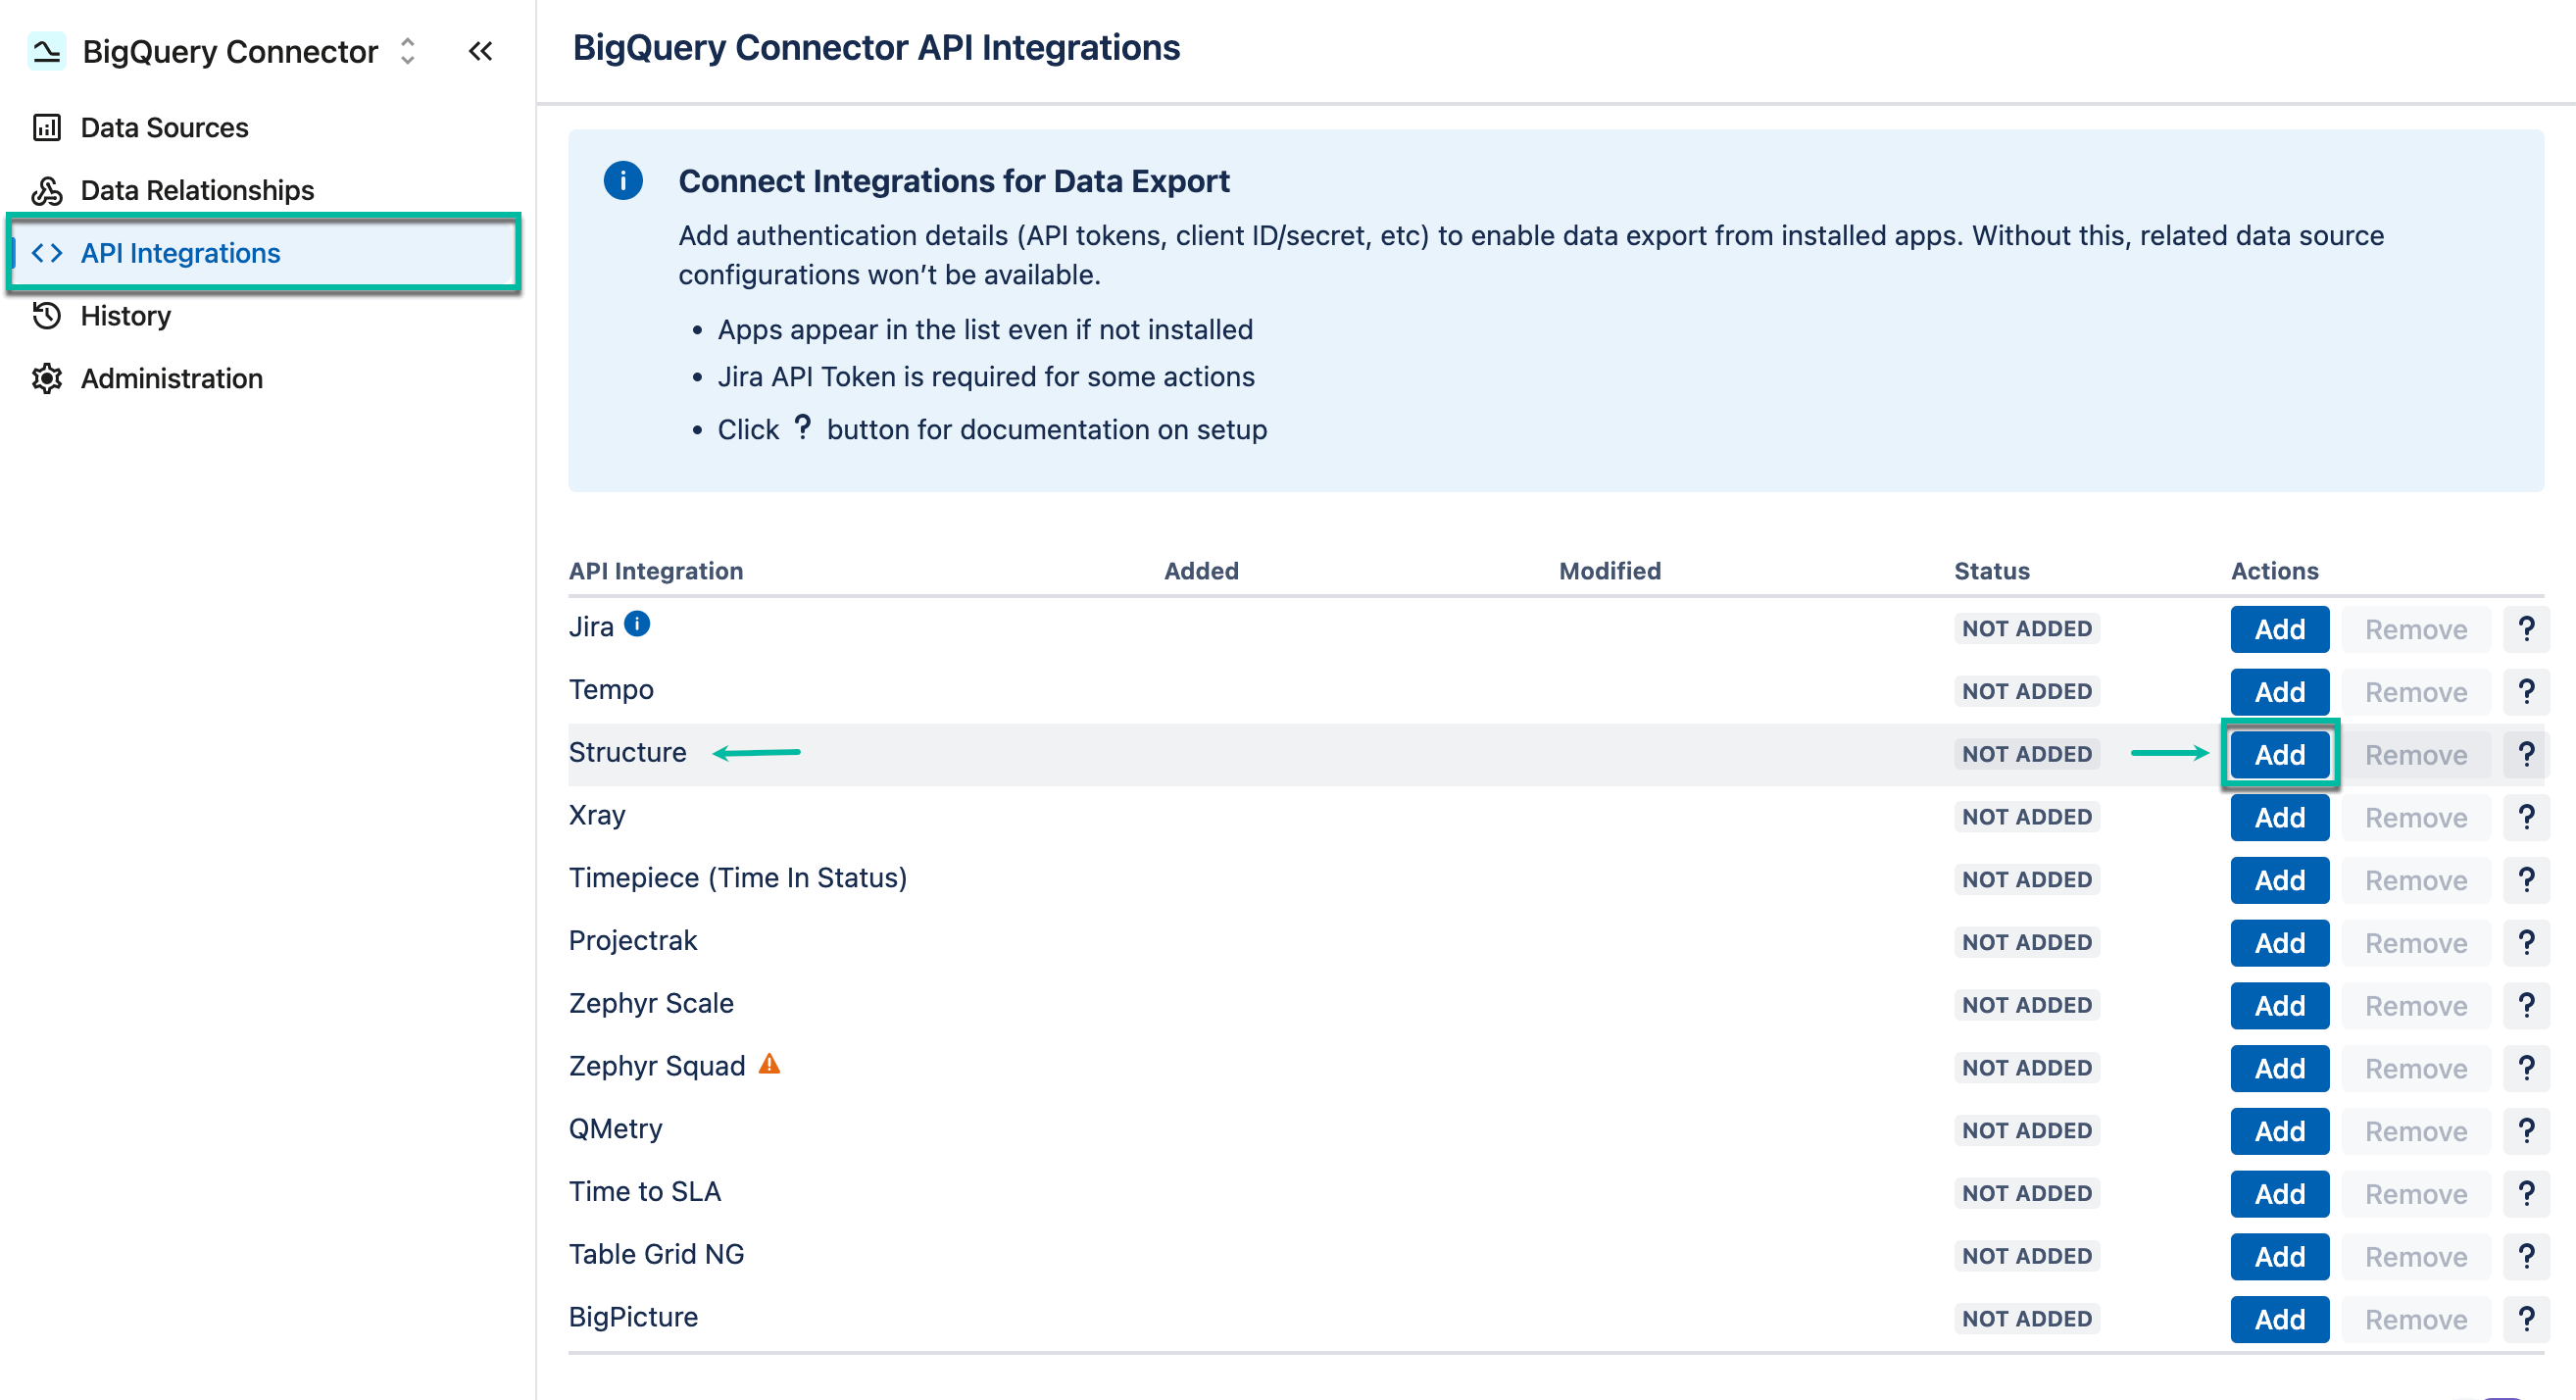
Task: Click the BigQuery Connector app logo
Action: coord(45,51)
